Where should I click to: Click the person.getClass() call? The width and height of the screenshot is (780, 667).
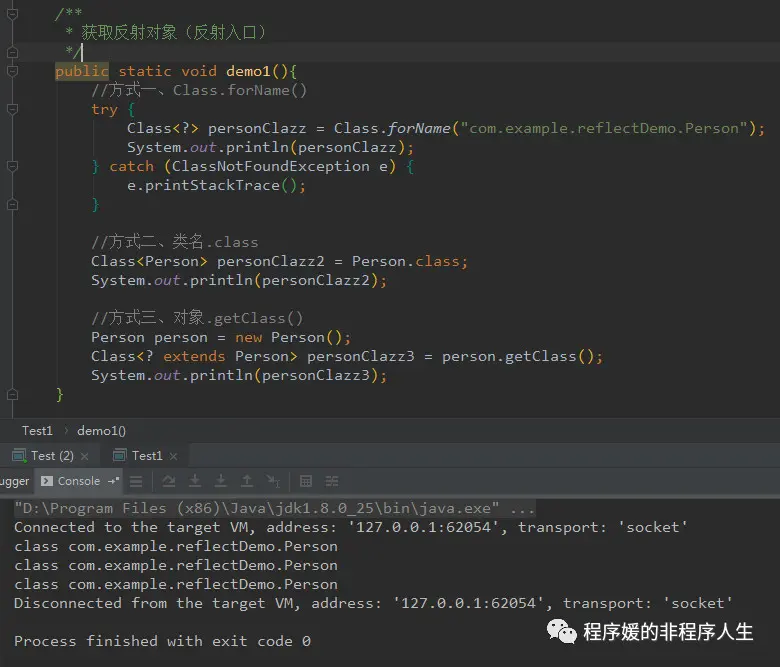point(518,356)
